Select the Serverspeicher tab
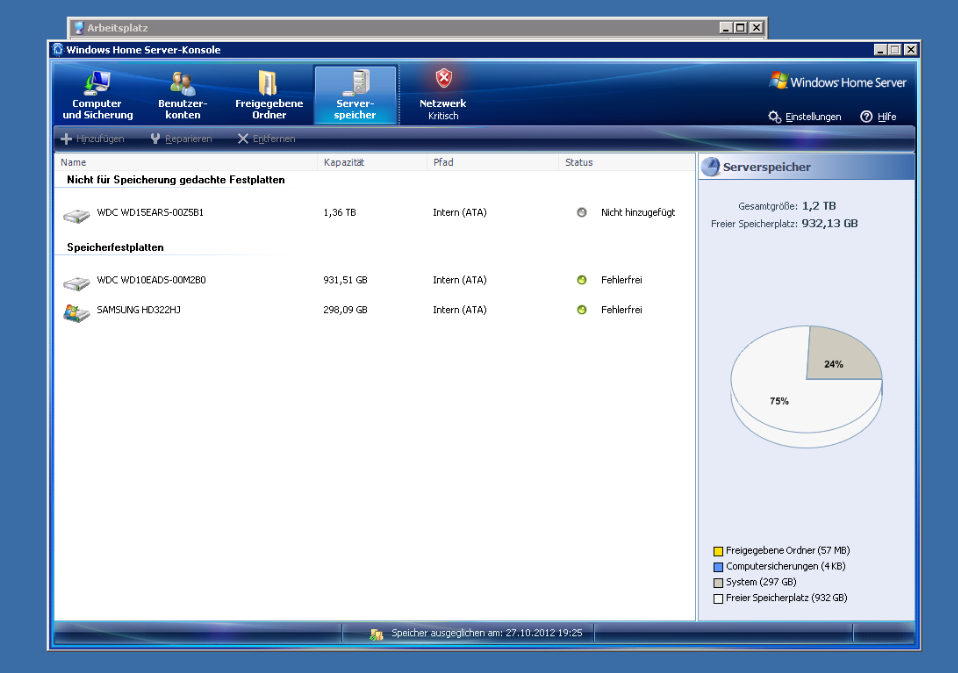Image resolution: width=958 pixels, height=673 pixels. click(356, 95)
